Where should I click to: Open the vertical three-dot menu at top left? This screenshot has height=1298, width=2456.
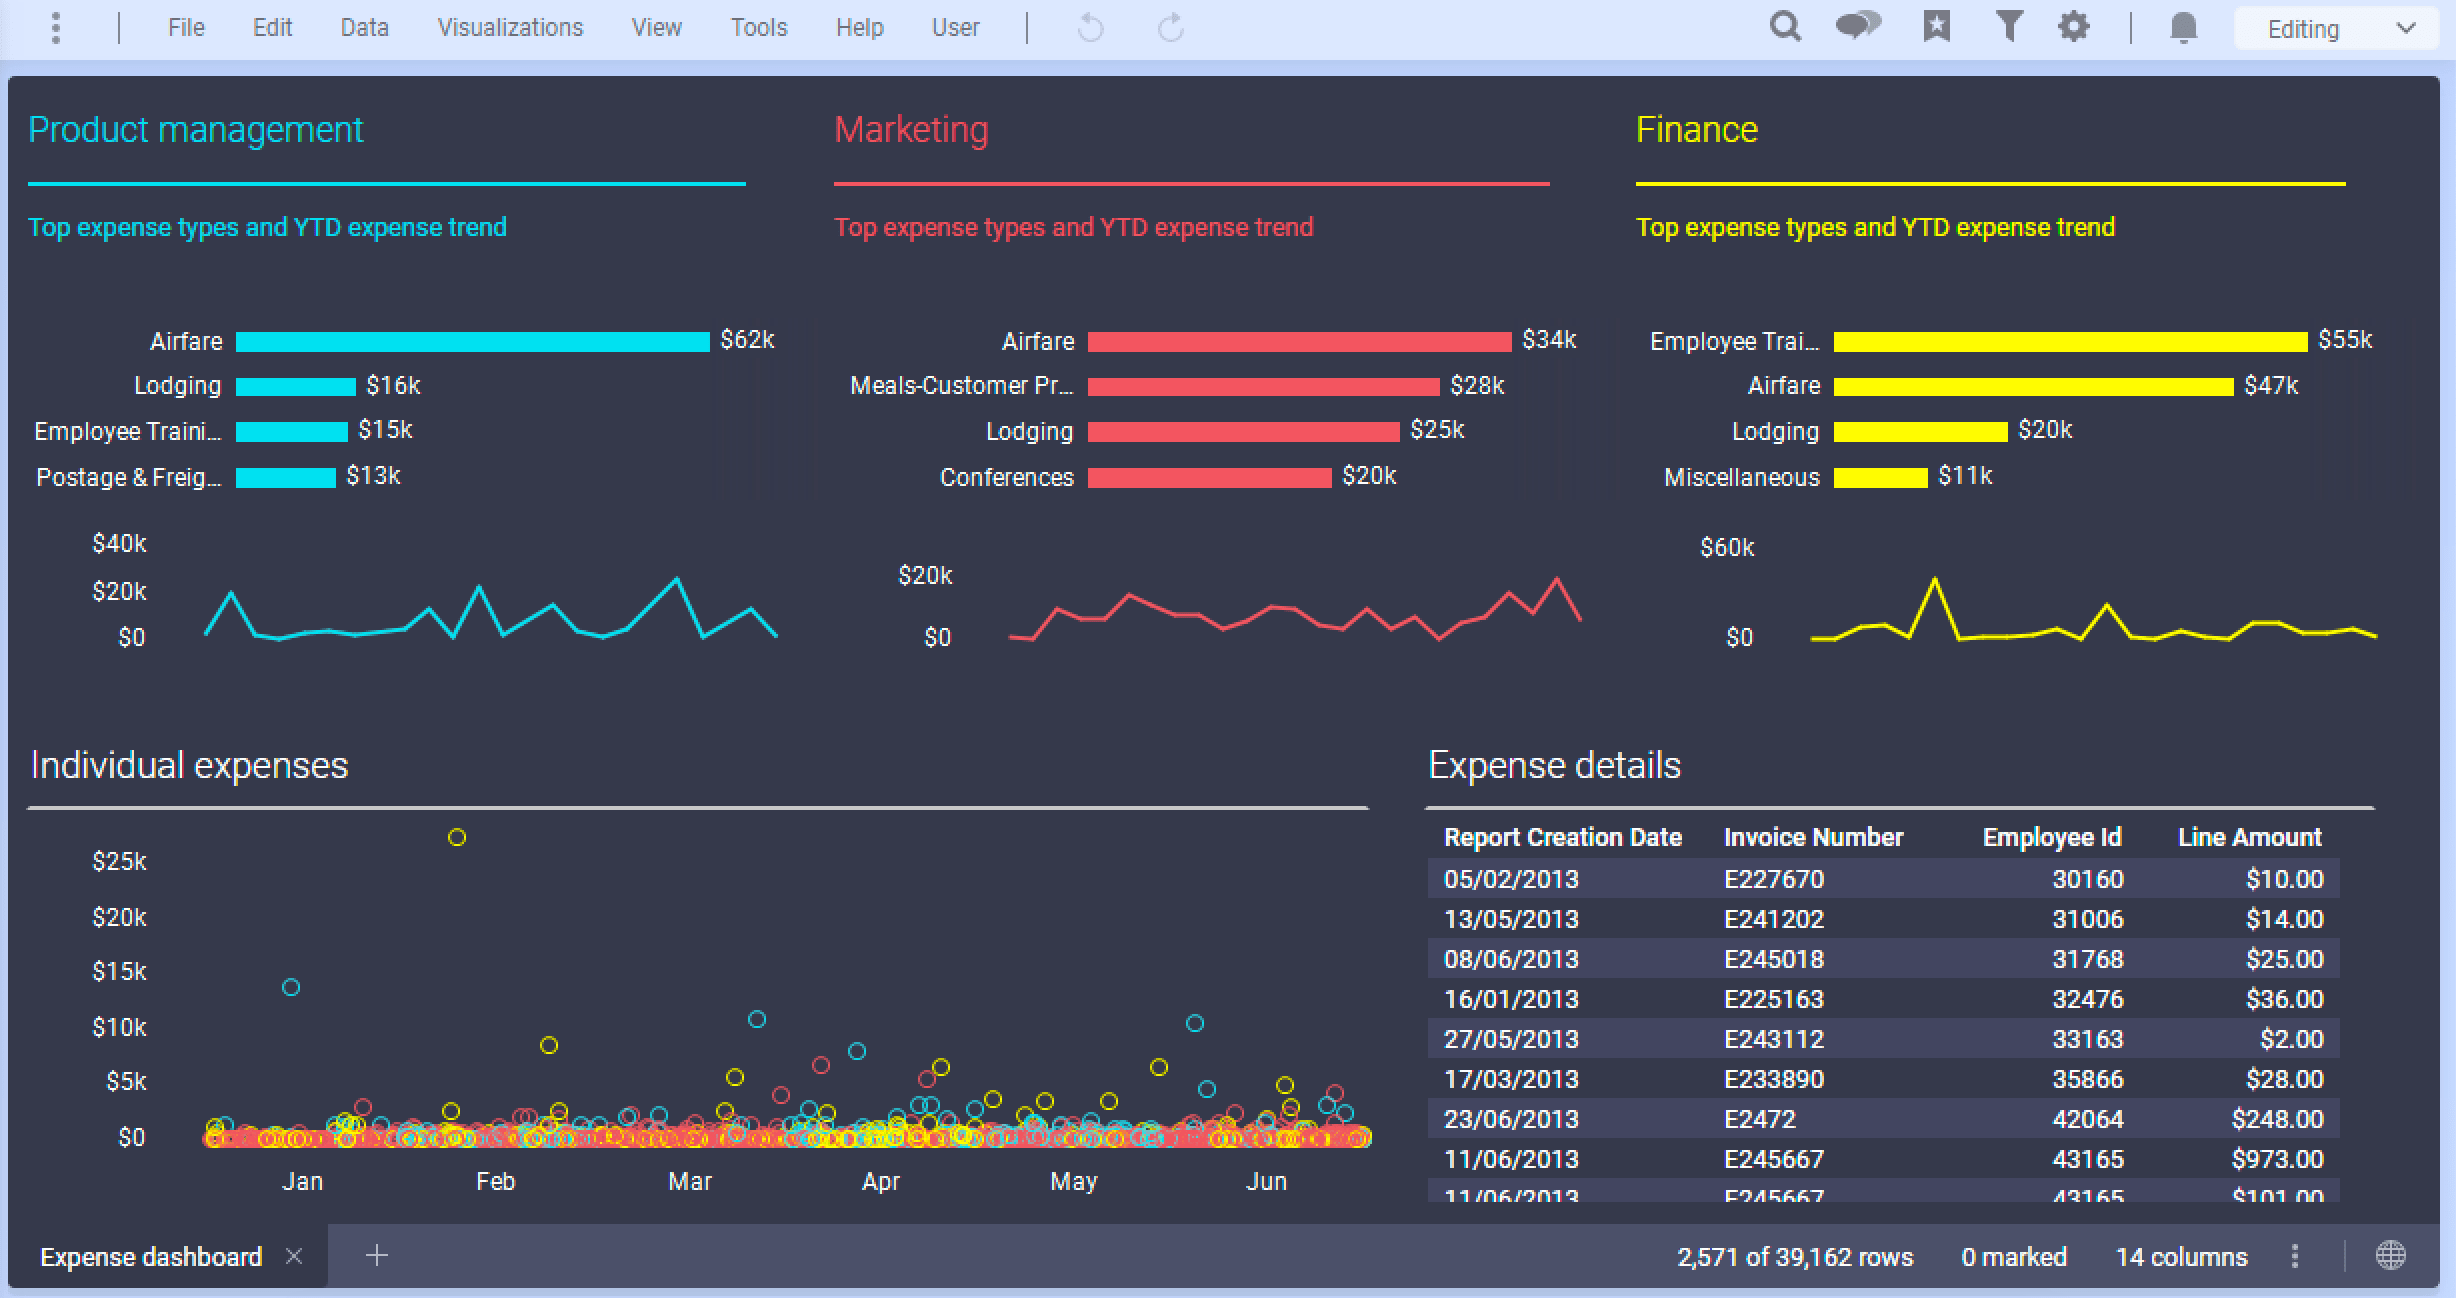point(56,27)
